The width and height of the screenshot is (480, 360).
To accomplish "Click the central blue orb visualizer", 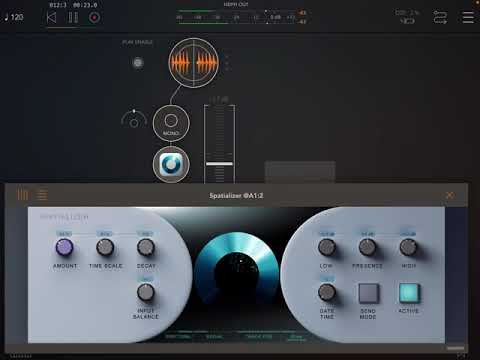I will pos(237,270).
